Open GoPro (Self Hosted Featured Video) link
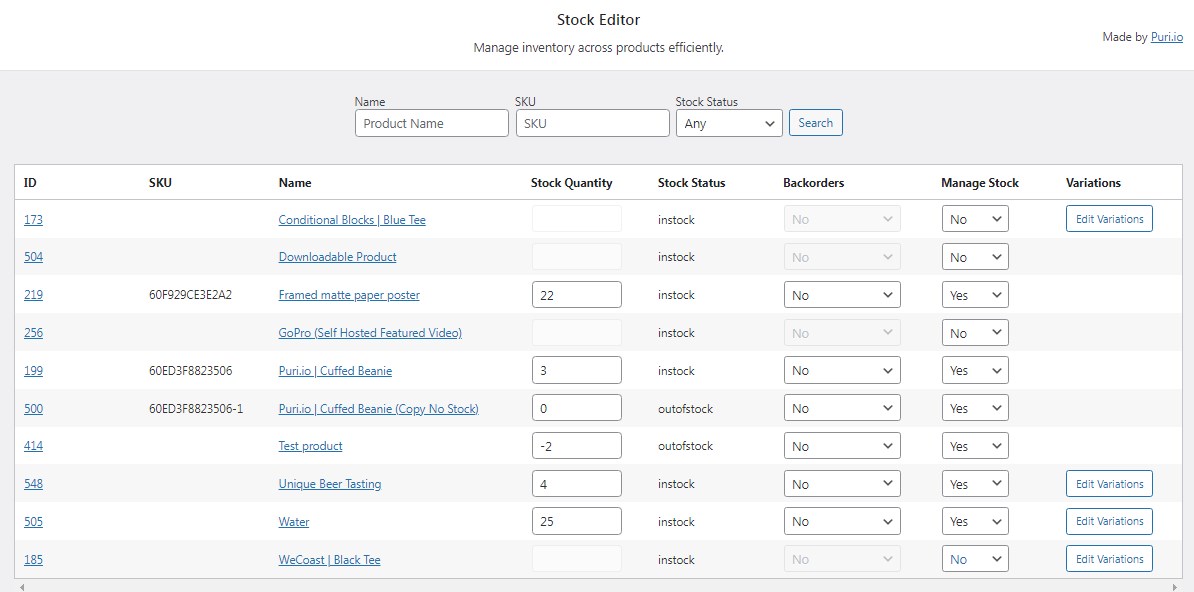This screenshot has width=1194, height=592. pyautogui.click(x=370, y=333)
